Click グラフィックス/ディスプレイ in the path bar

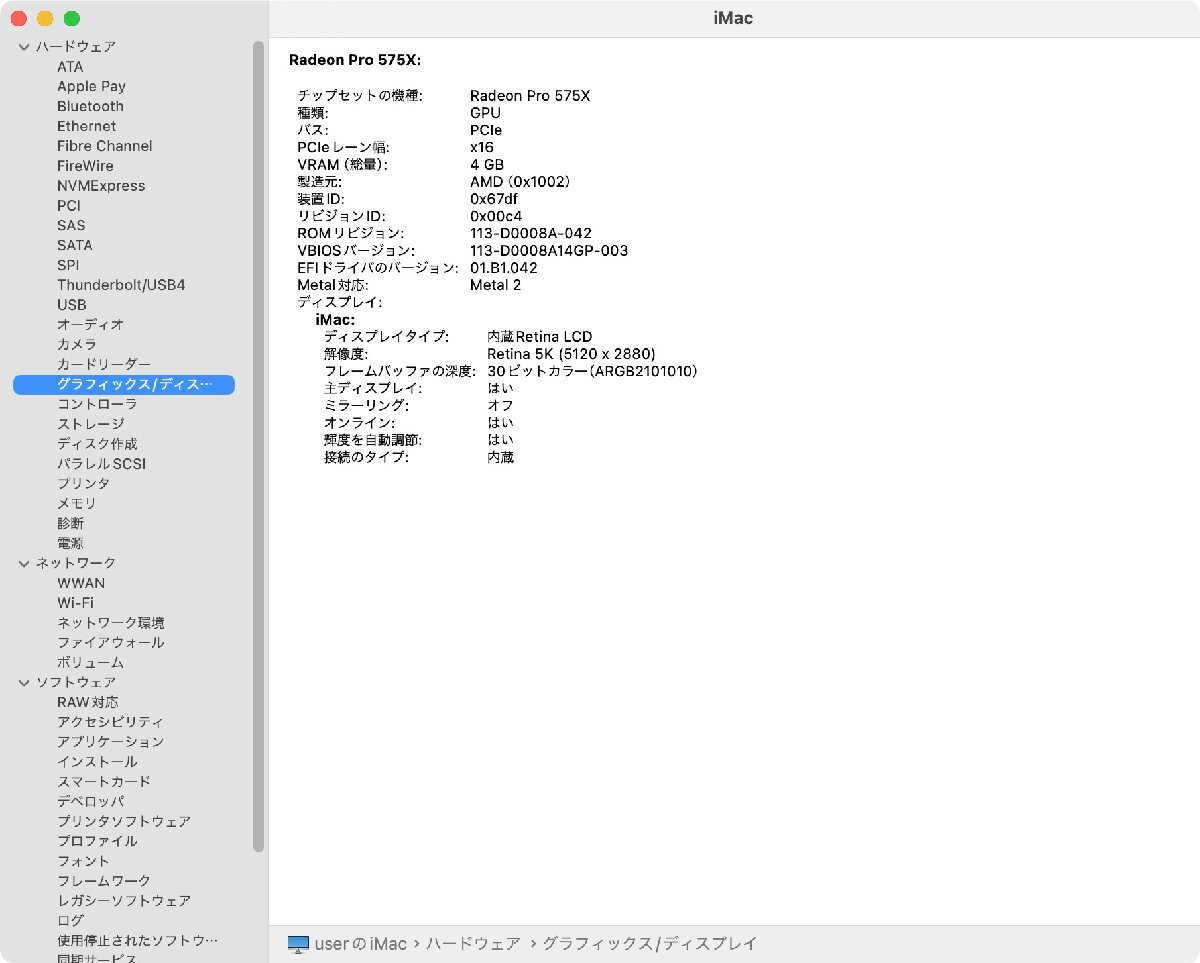pos(649,944)
